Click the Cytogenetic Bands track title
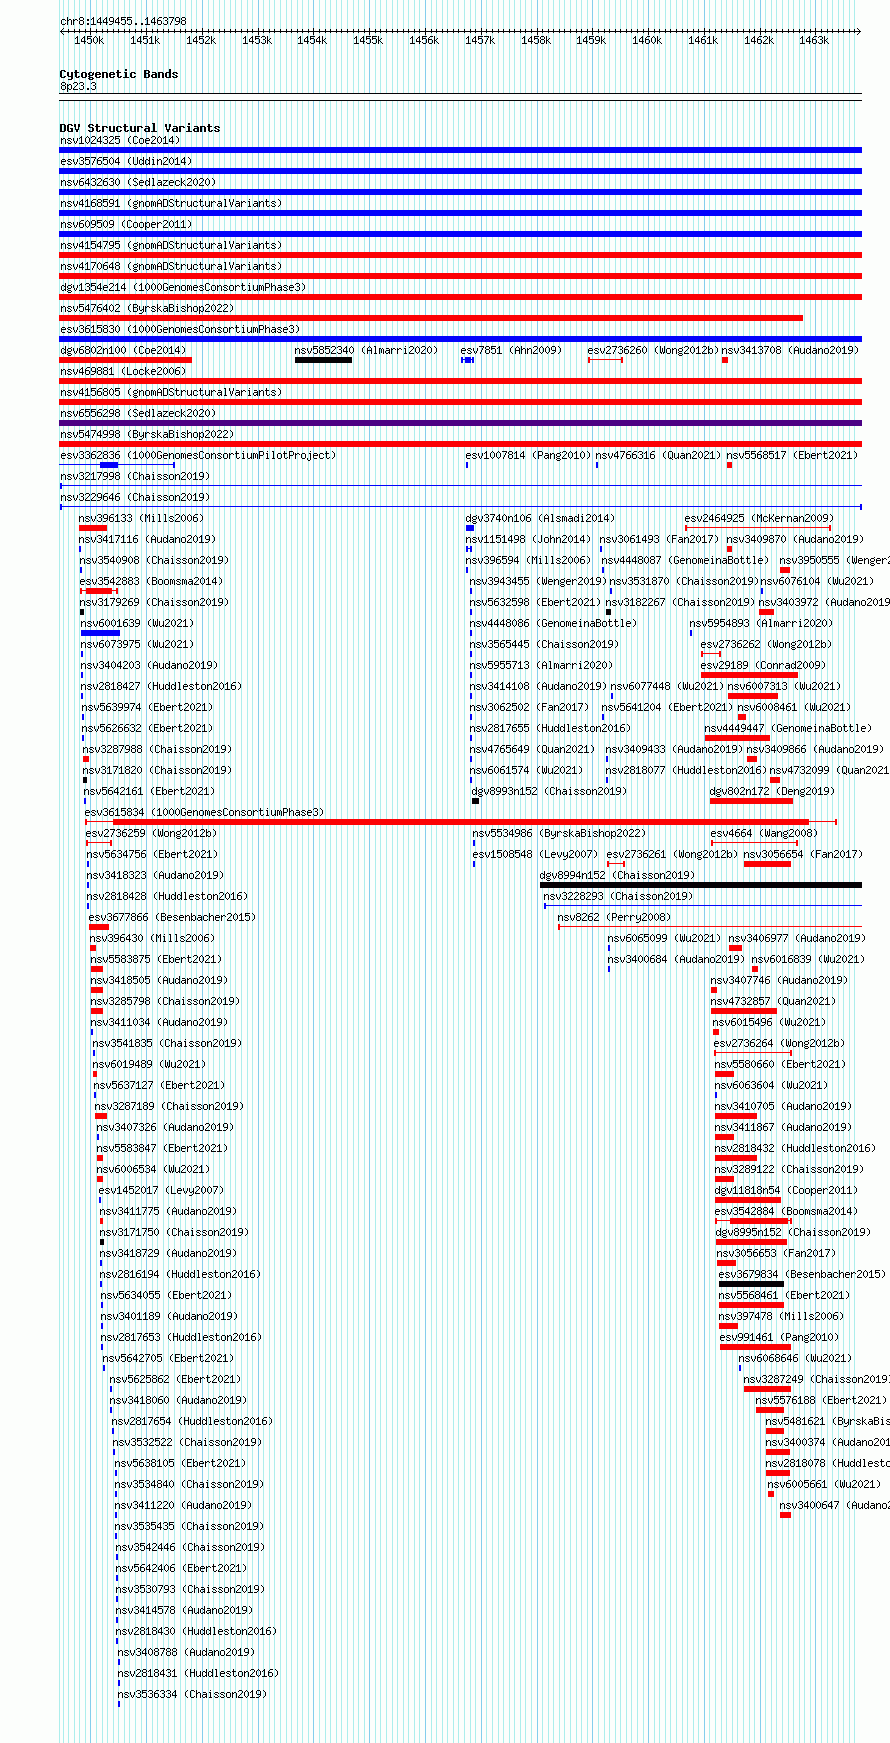 119,74
